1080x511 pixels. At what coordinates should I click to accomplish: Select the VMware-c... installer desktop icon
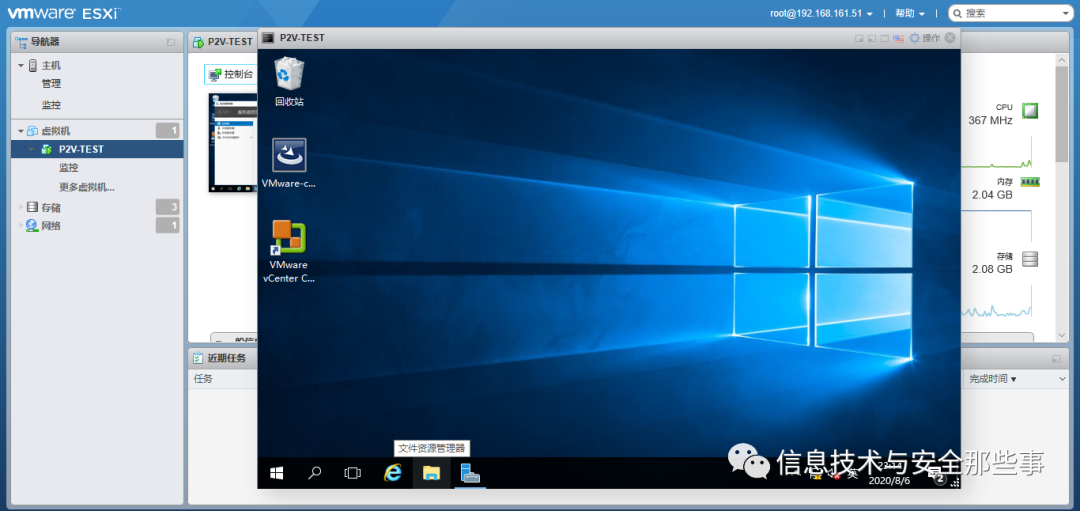pos(289,163)
